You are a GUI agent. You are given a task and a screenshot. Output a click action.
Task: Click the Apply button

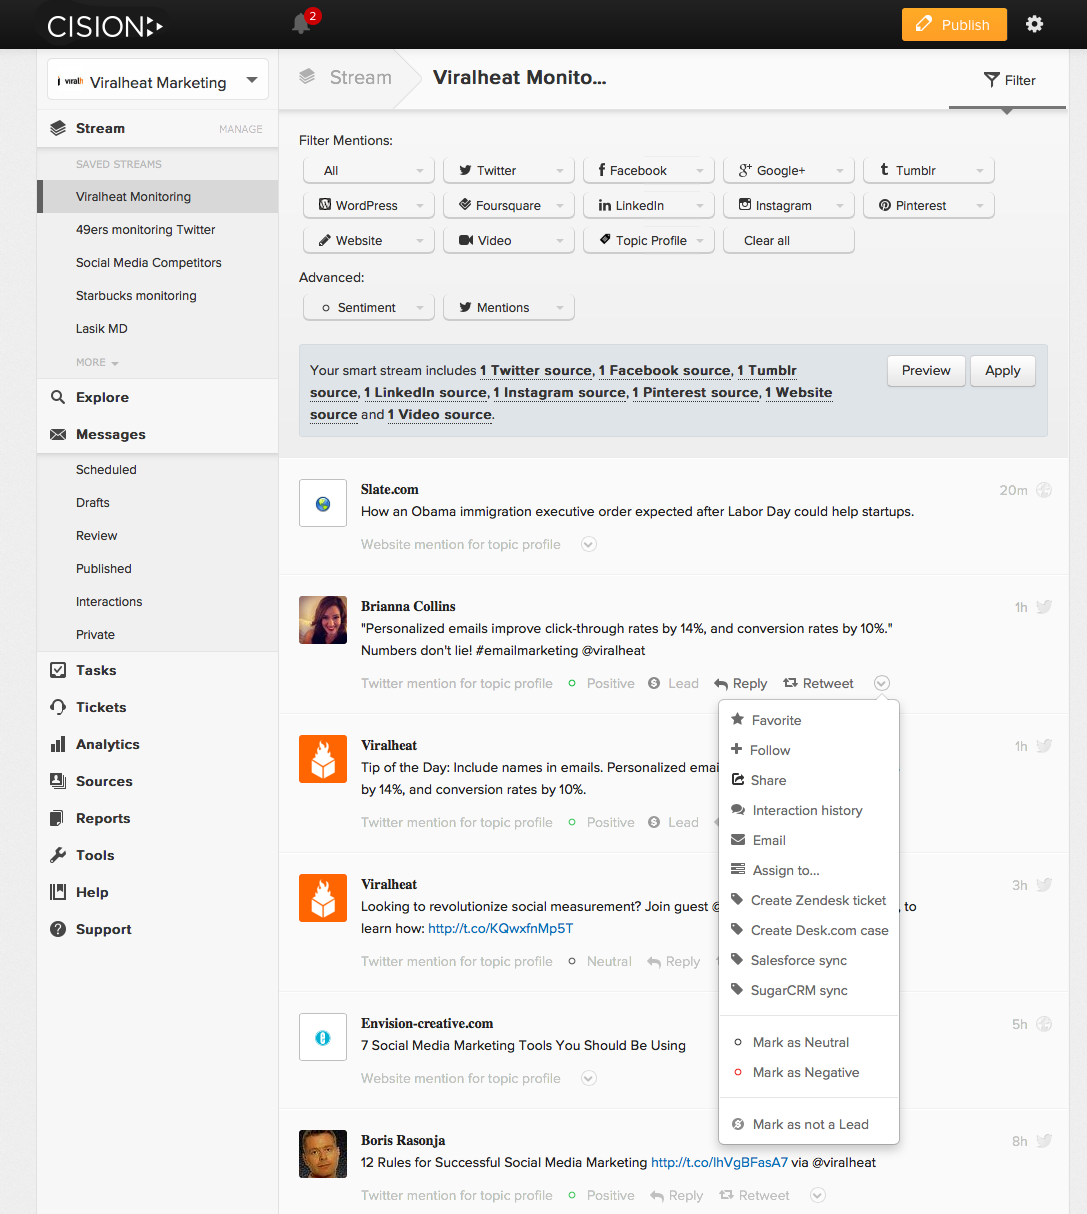(x=1002, y=370)
